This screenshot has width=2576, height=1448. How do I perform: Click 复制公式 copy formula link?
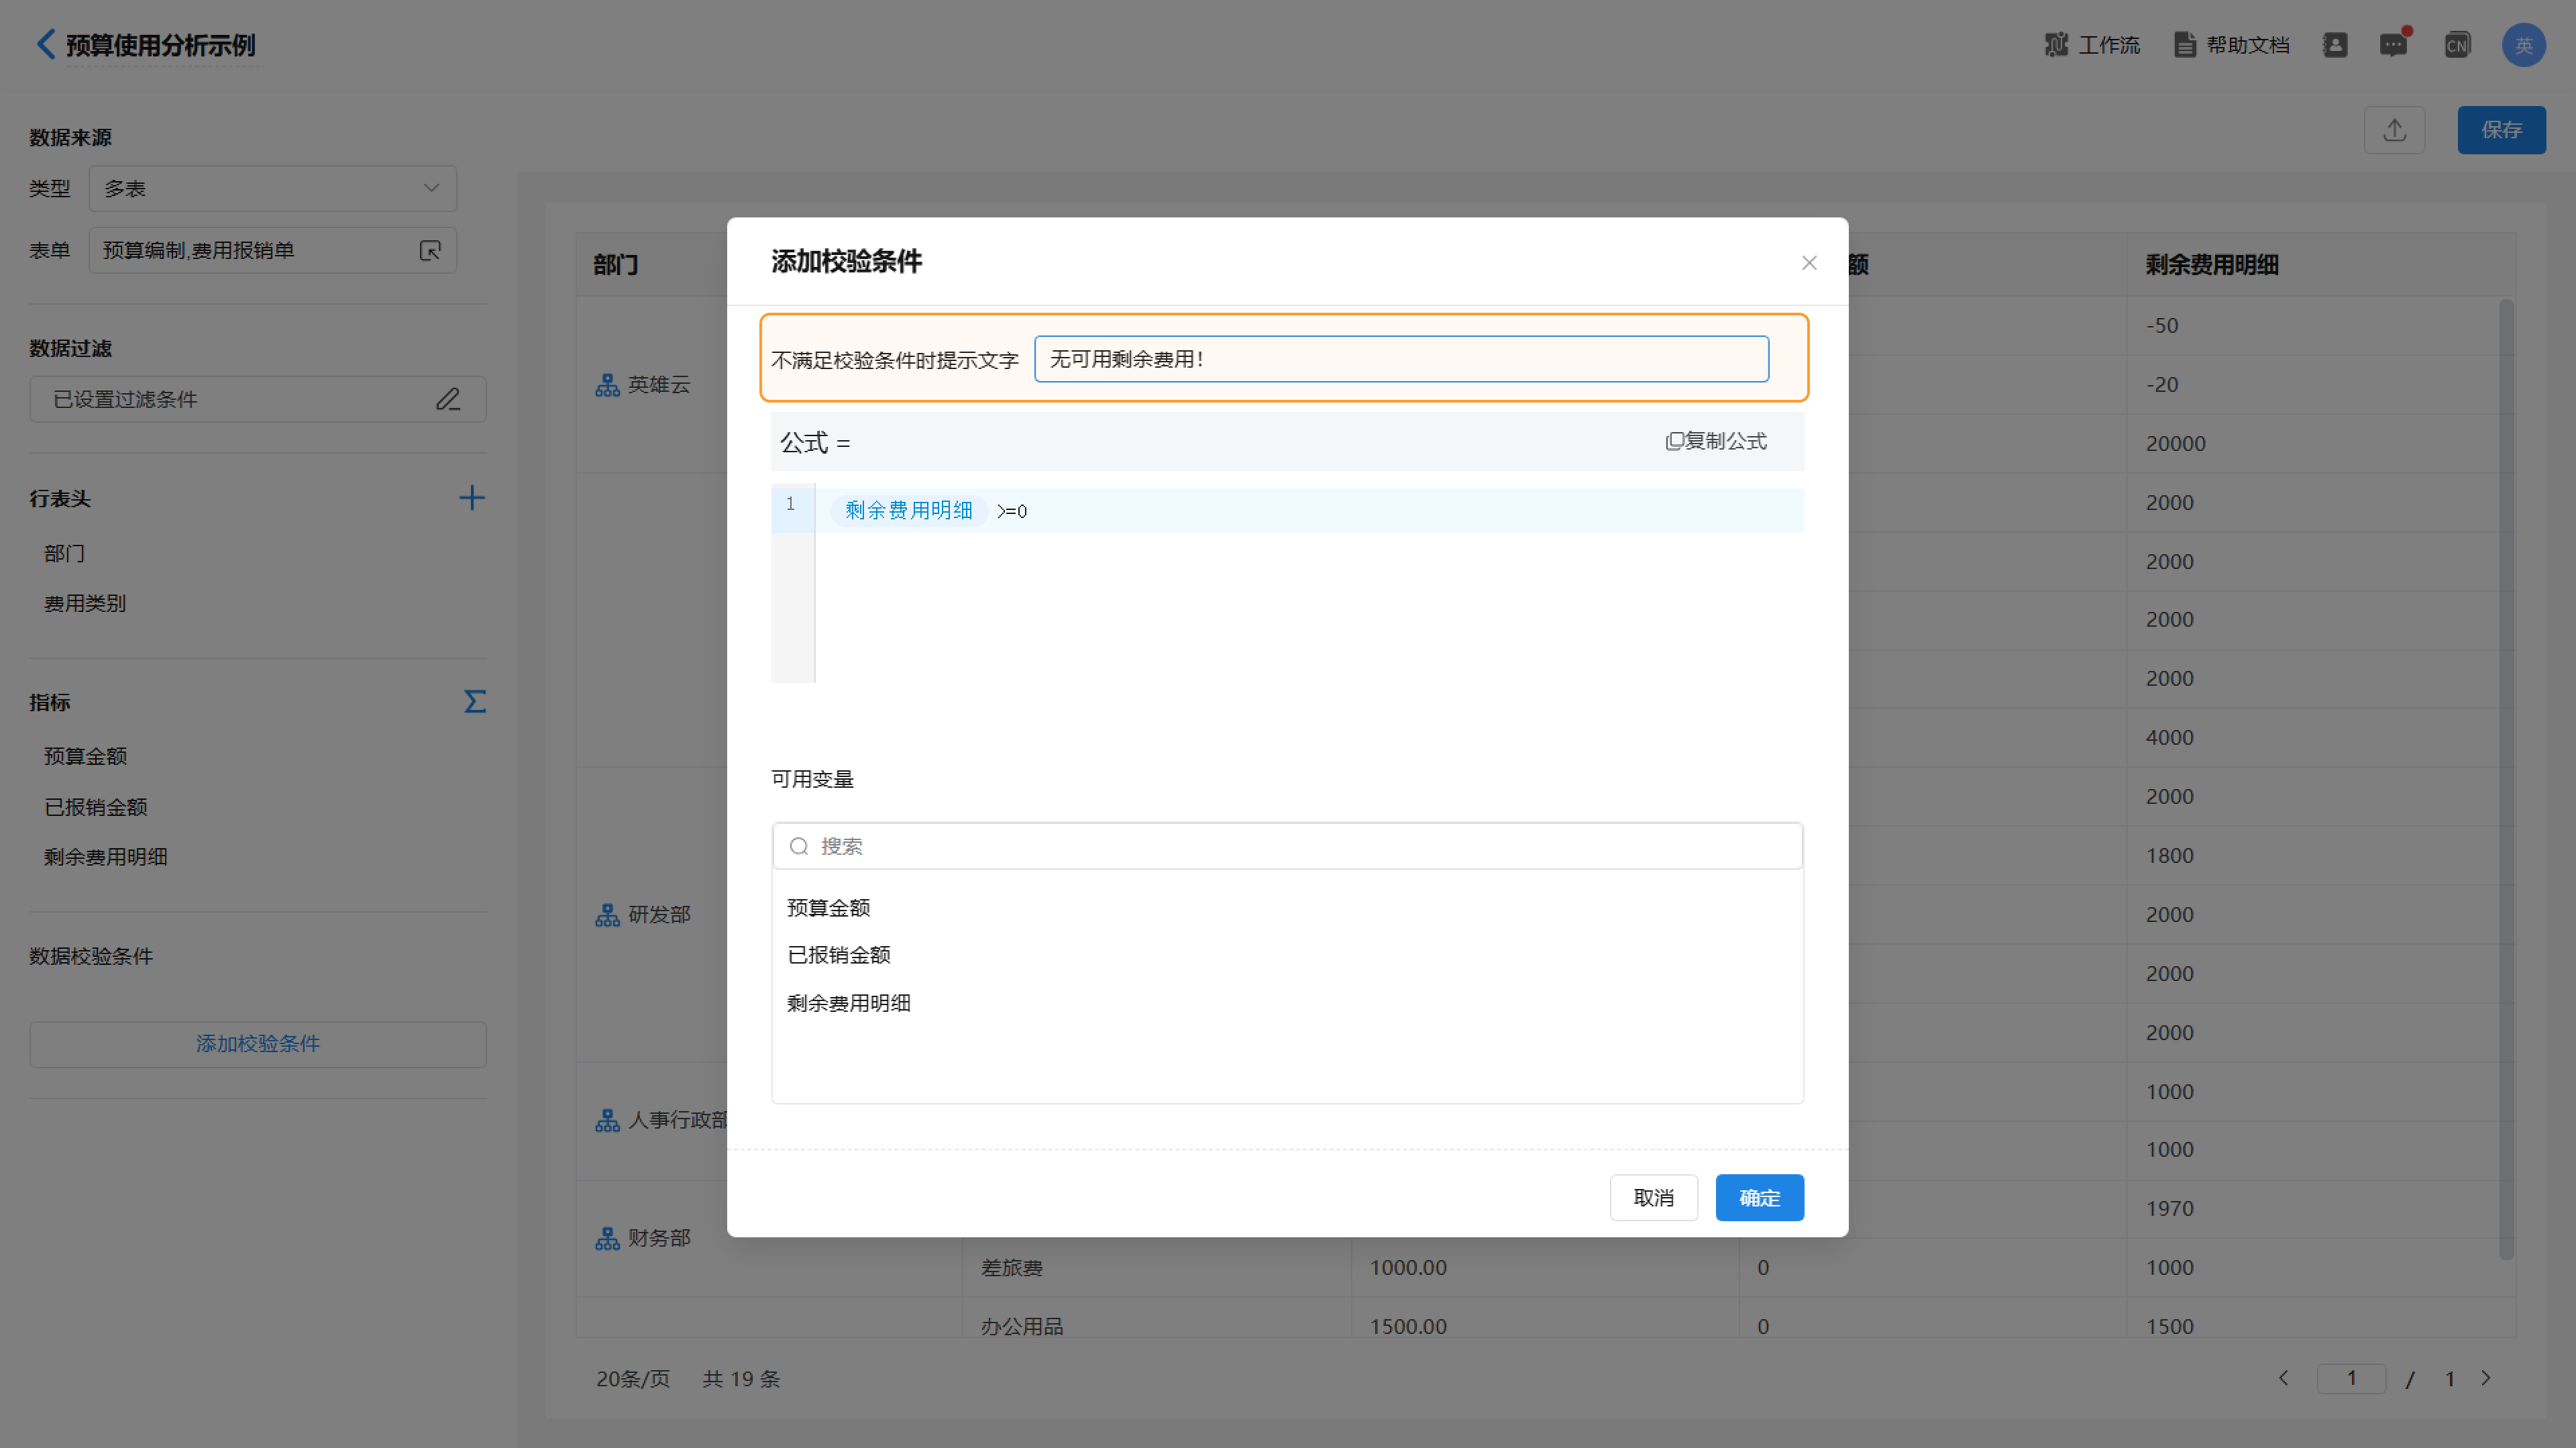[x=1716, y=441]
